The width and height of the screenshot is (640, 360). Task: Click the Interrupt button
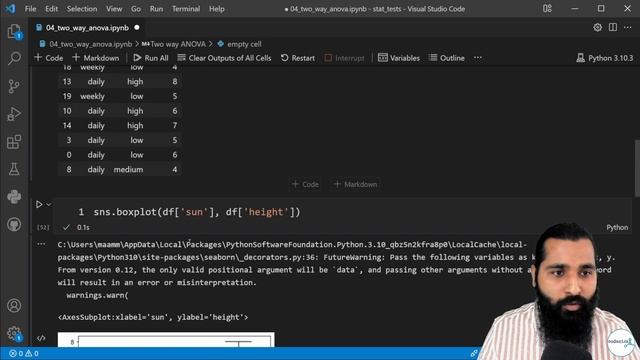tap(344, 58)
